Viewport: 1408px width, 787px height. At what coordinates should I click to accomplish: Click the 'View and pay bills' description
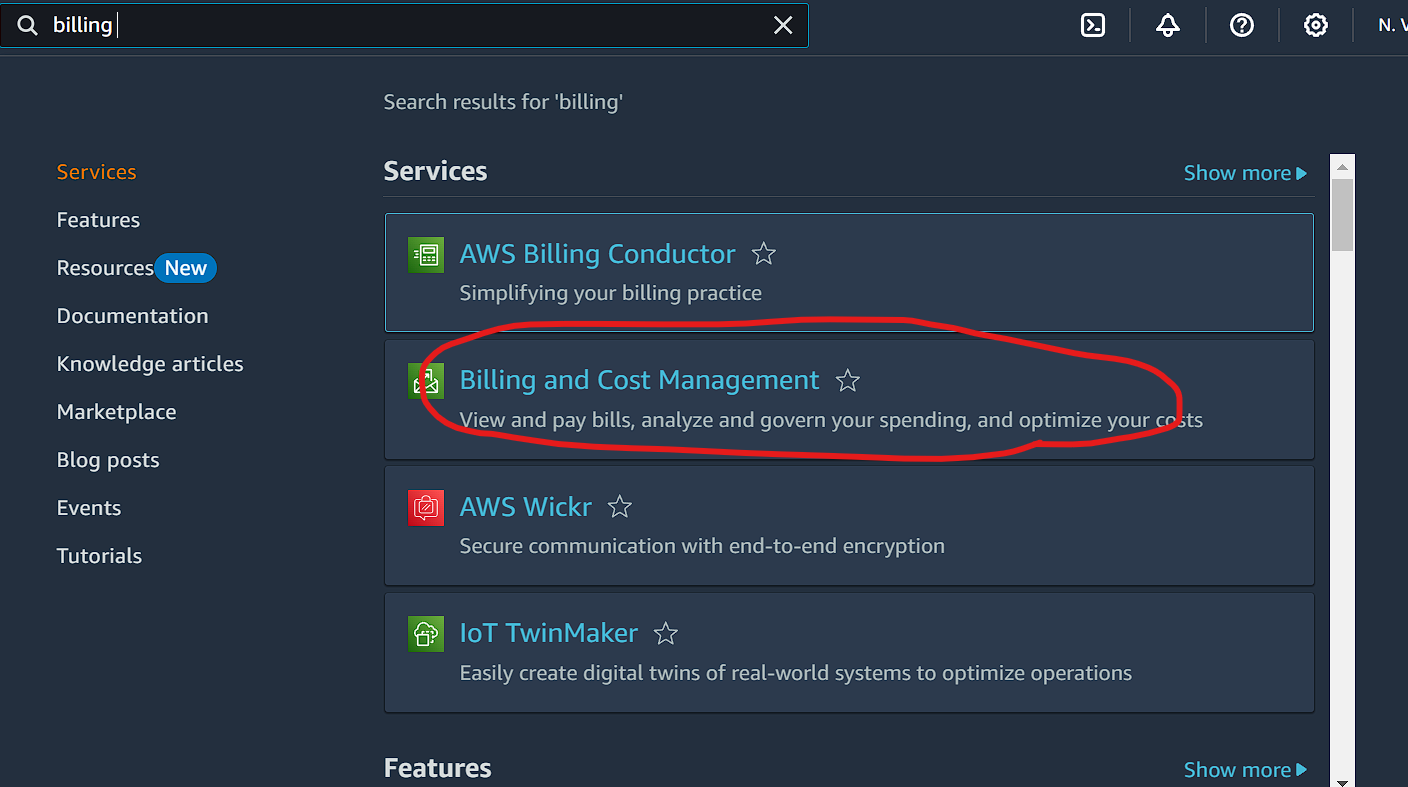tap(831, 420)
